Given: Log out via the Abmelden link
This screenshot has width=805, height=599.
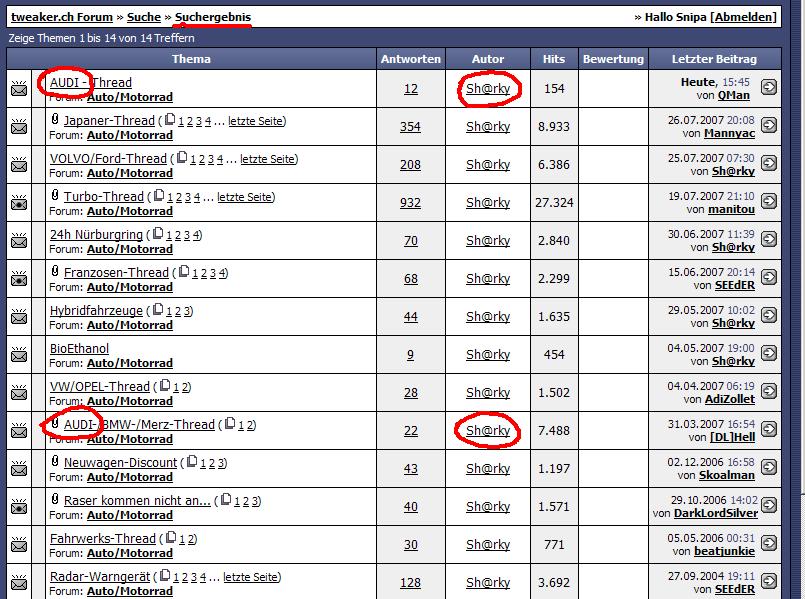Looking at the screenshot, I should [x=742, y=17].
